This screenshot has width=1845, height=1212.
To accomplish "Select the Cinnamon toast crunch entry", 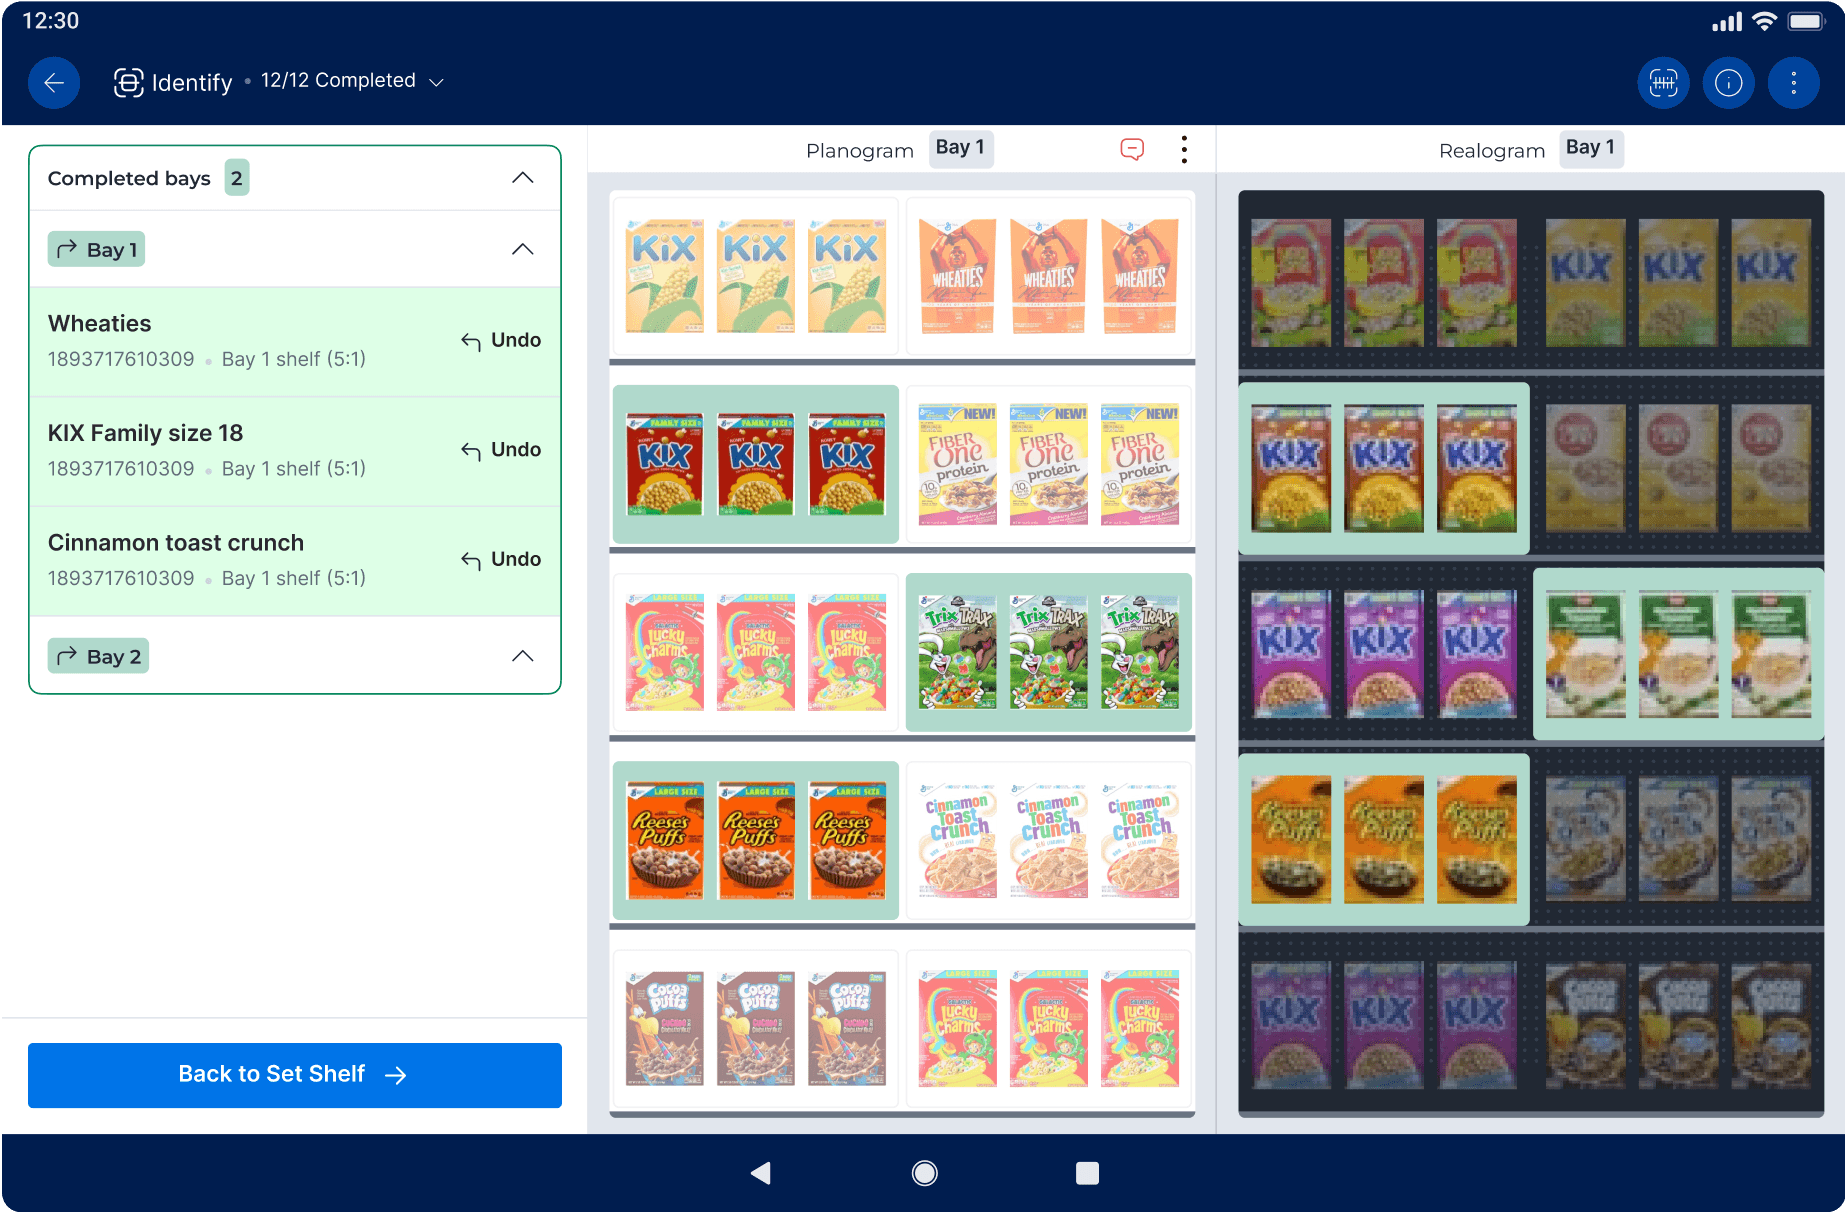I will (295, 561).
